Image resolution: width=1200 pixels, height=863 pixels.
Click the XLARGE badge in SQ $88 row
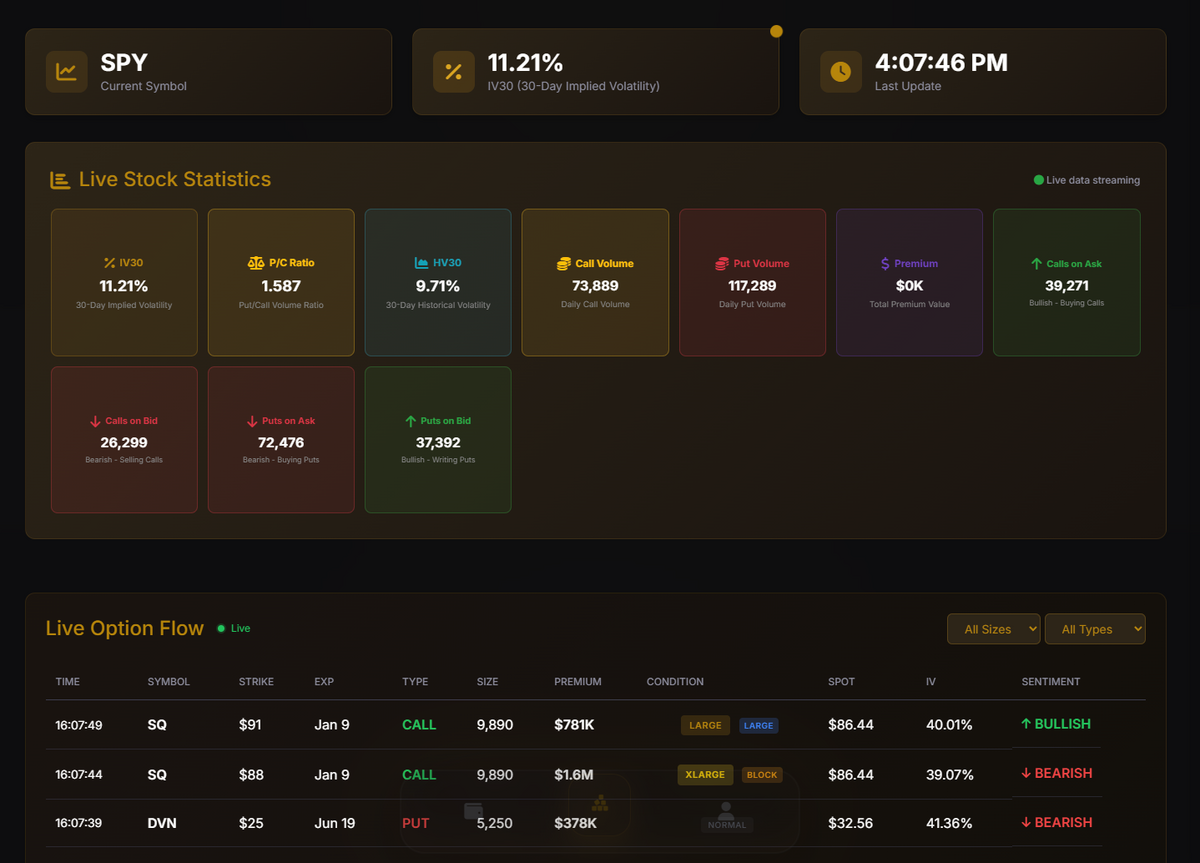[706, 774]
